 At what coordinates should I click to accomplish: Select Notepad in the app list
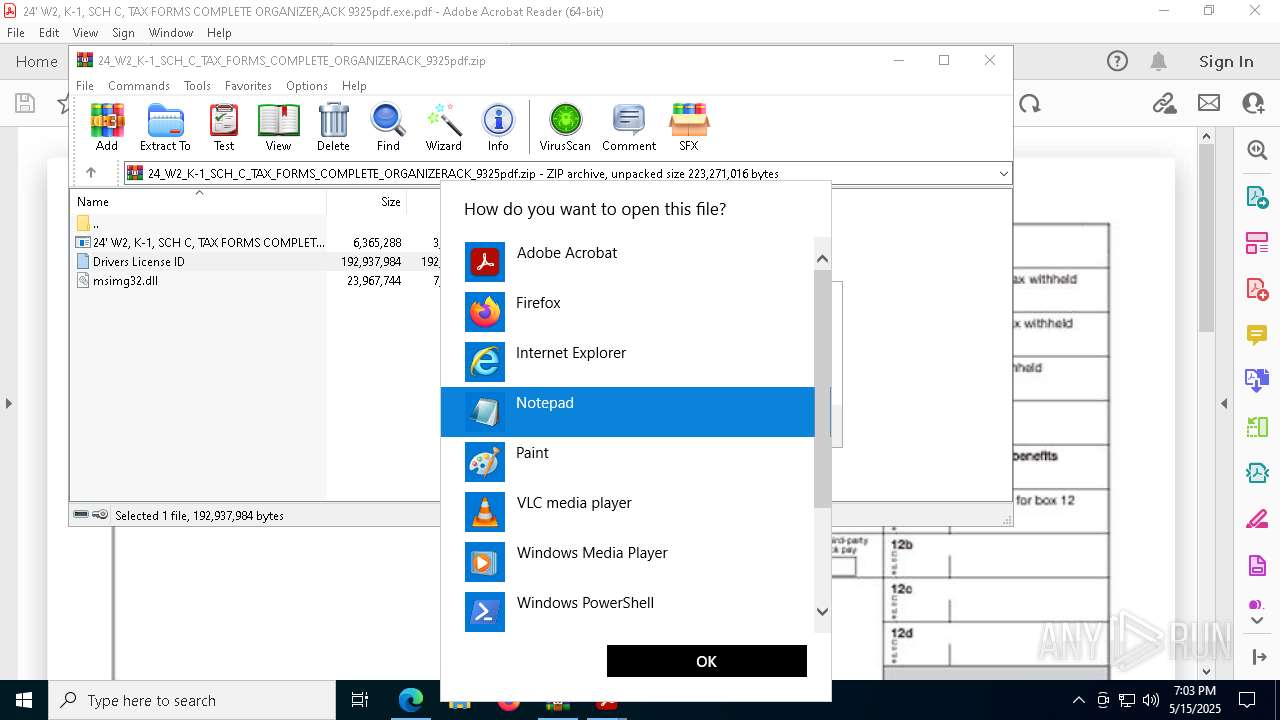pos(629,412)
